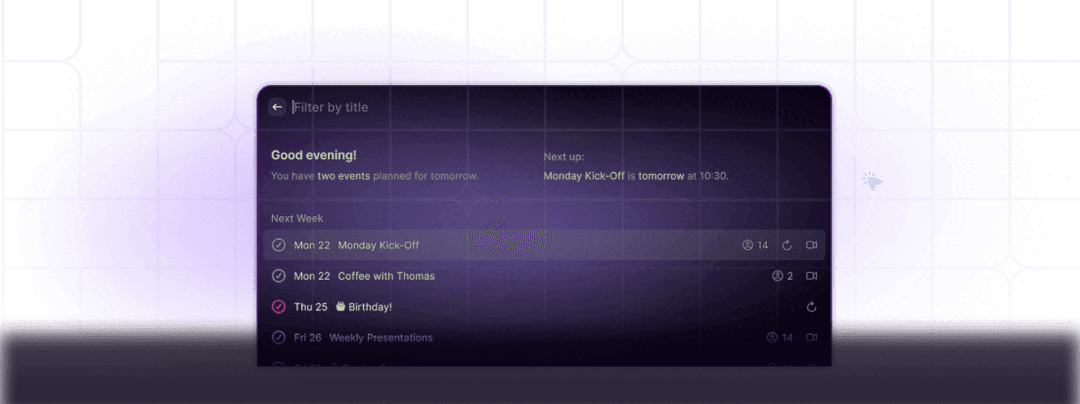Click the recurring icon on Monday Kick-Off
The height and width of the screenshot is (404, 1080).
tap(787, 245)
